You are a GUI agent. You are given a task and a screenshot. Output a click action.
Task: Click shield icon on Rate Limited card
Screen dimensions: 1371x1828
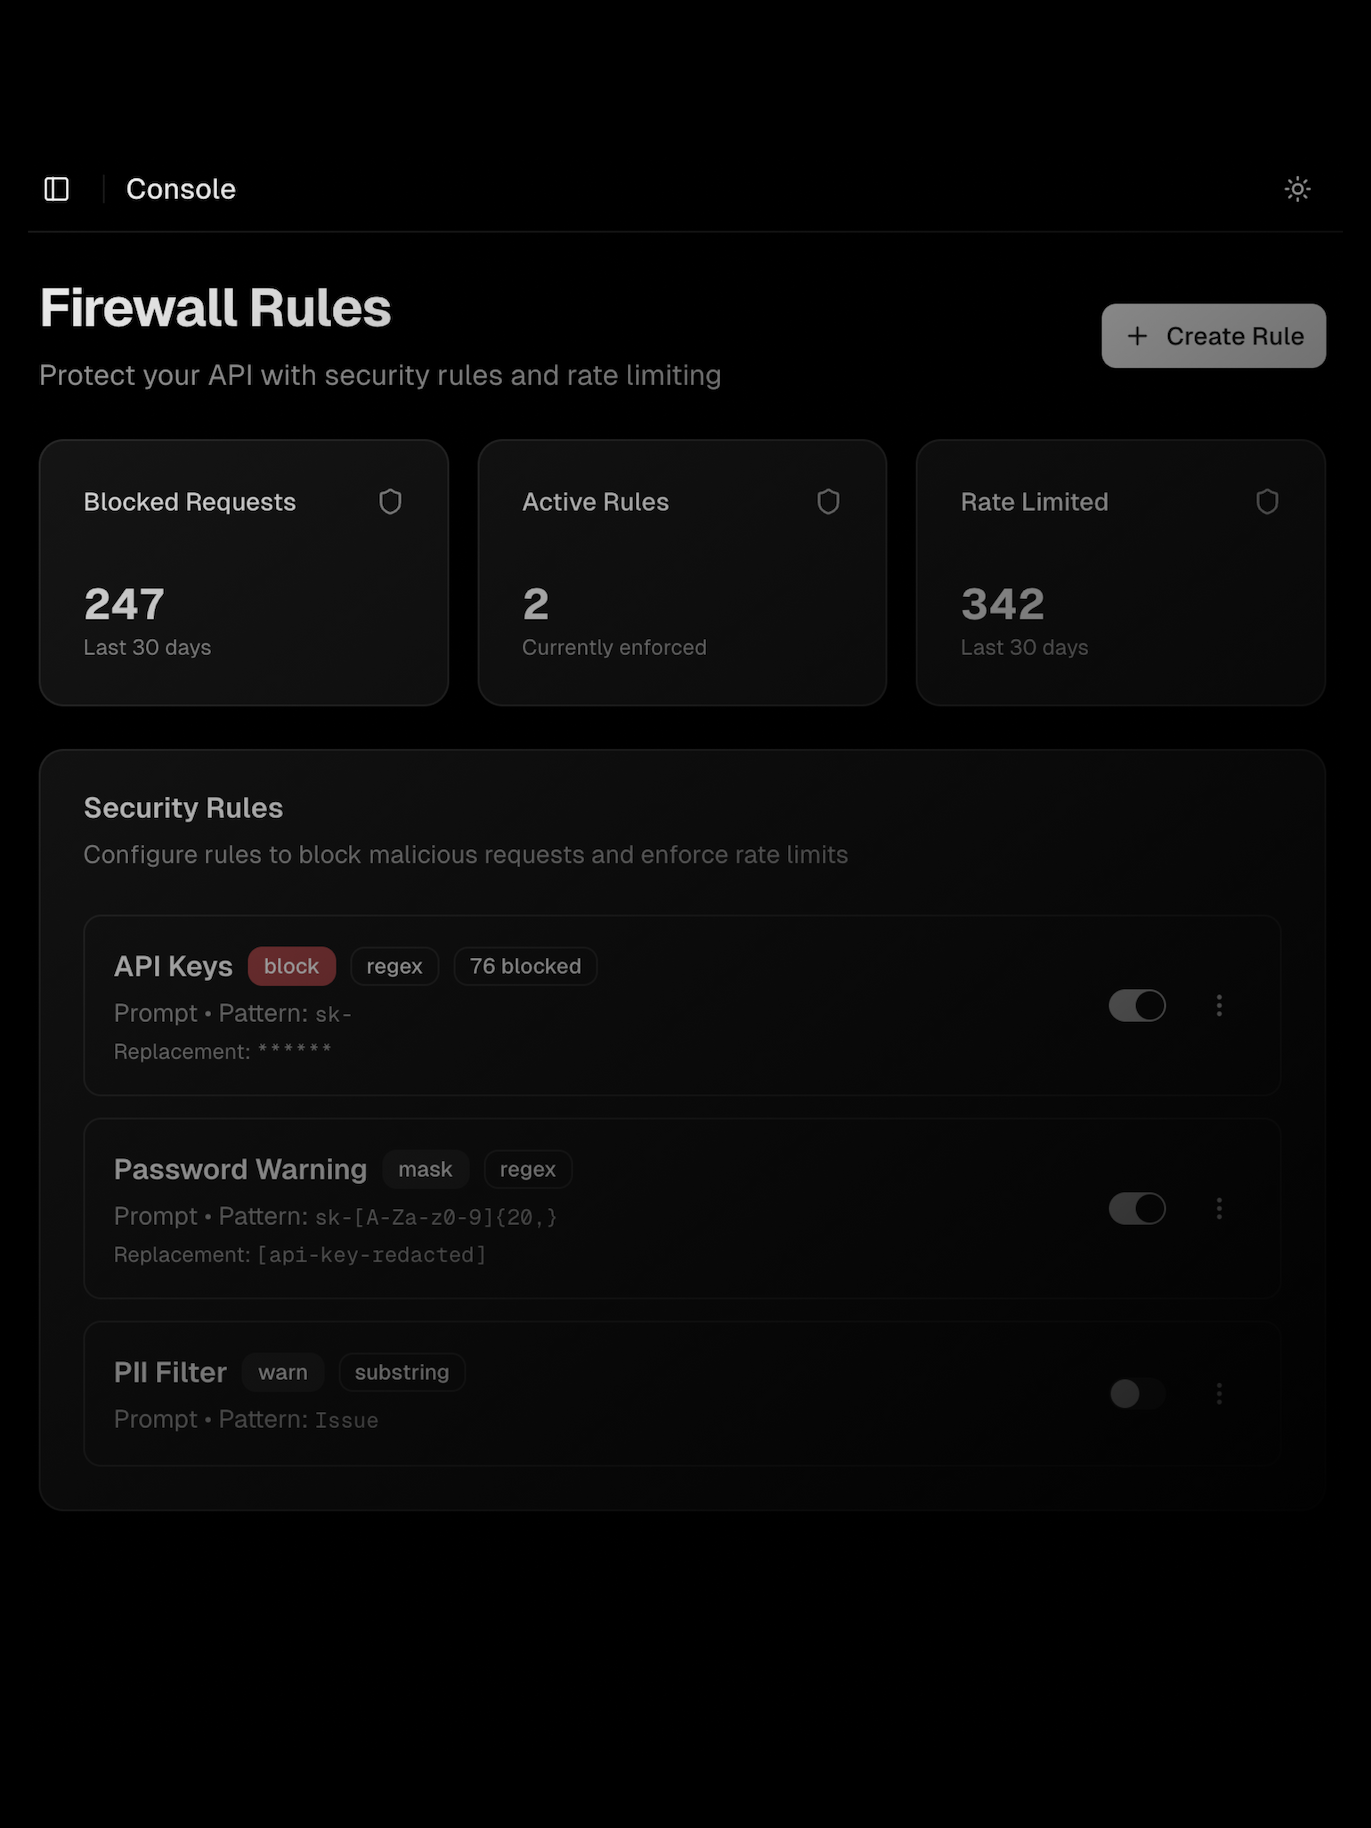tap(1267, 501)
